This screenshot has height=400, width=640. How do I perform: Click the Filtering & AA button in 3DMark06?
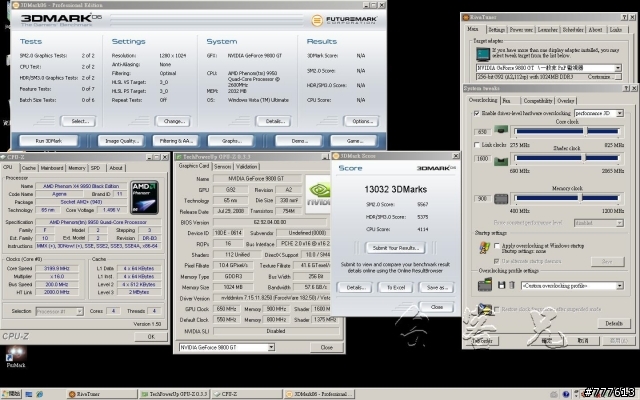pos(176,141)
